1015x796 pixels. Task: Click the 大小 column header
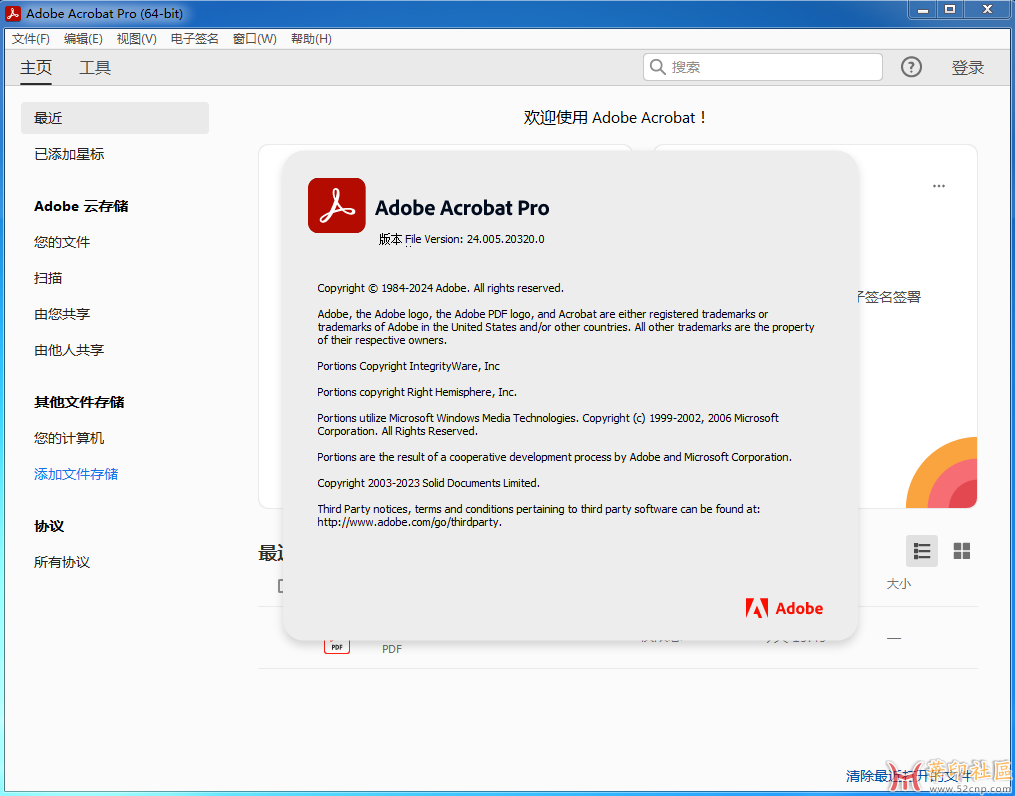coord(898,584)
